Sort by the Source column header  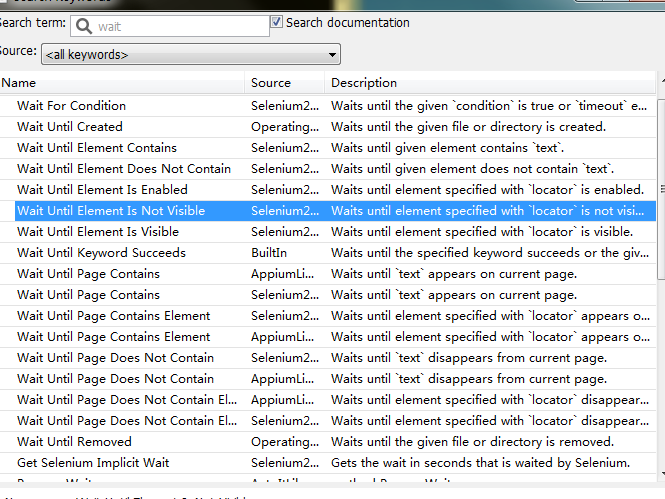click(284, 83)
